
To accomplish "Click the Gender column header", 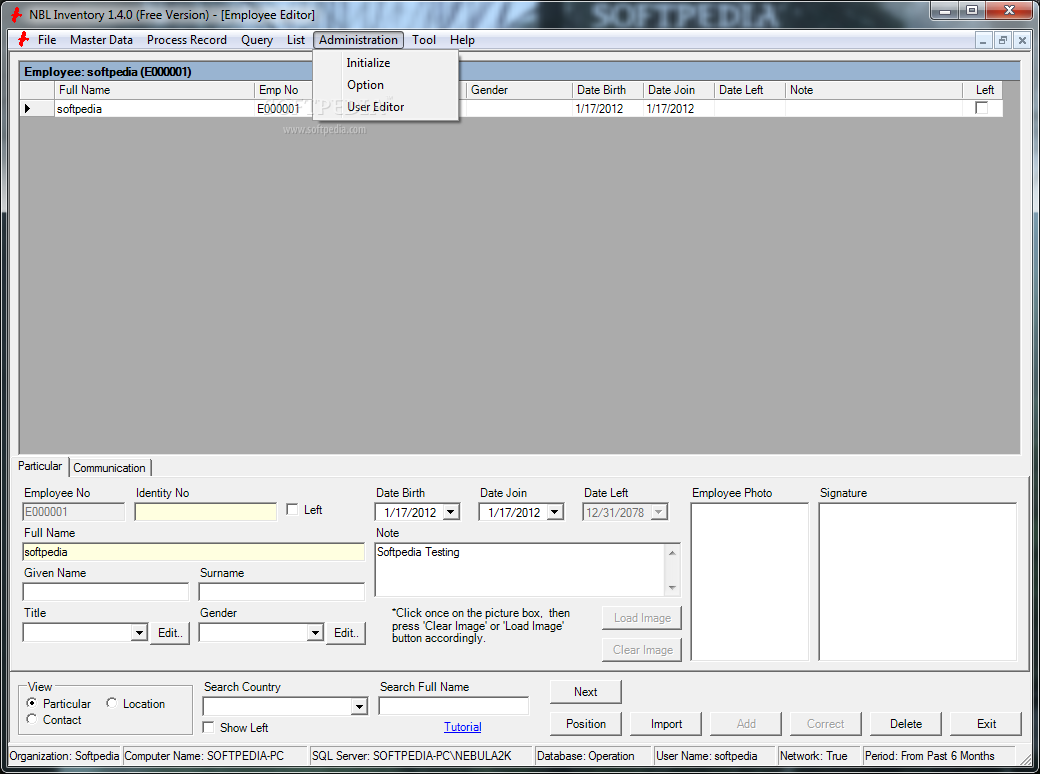I will coord(519,90).
